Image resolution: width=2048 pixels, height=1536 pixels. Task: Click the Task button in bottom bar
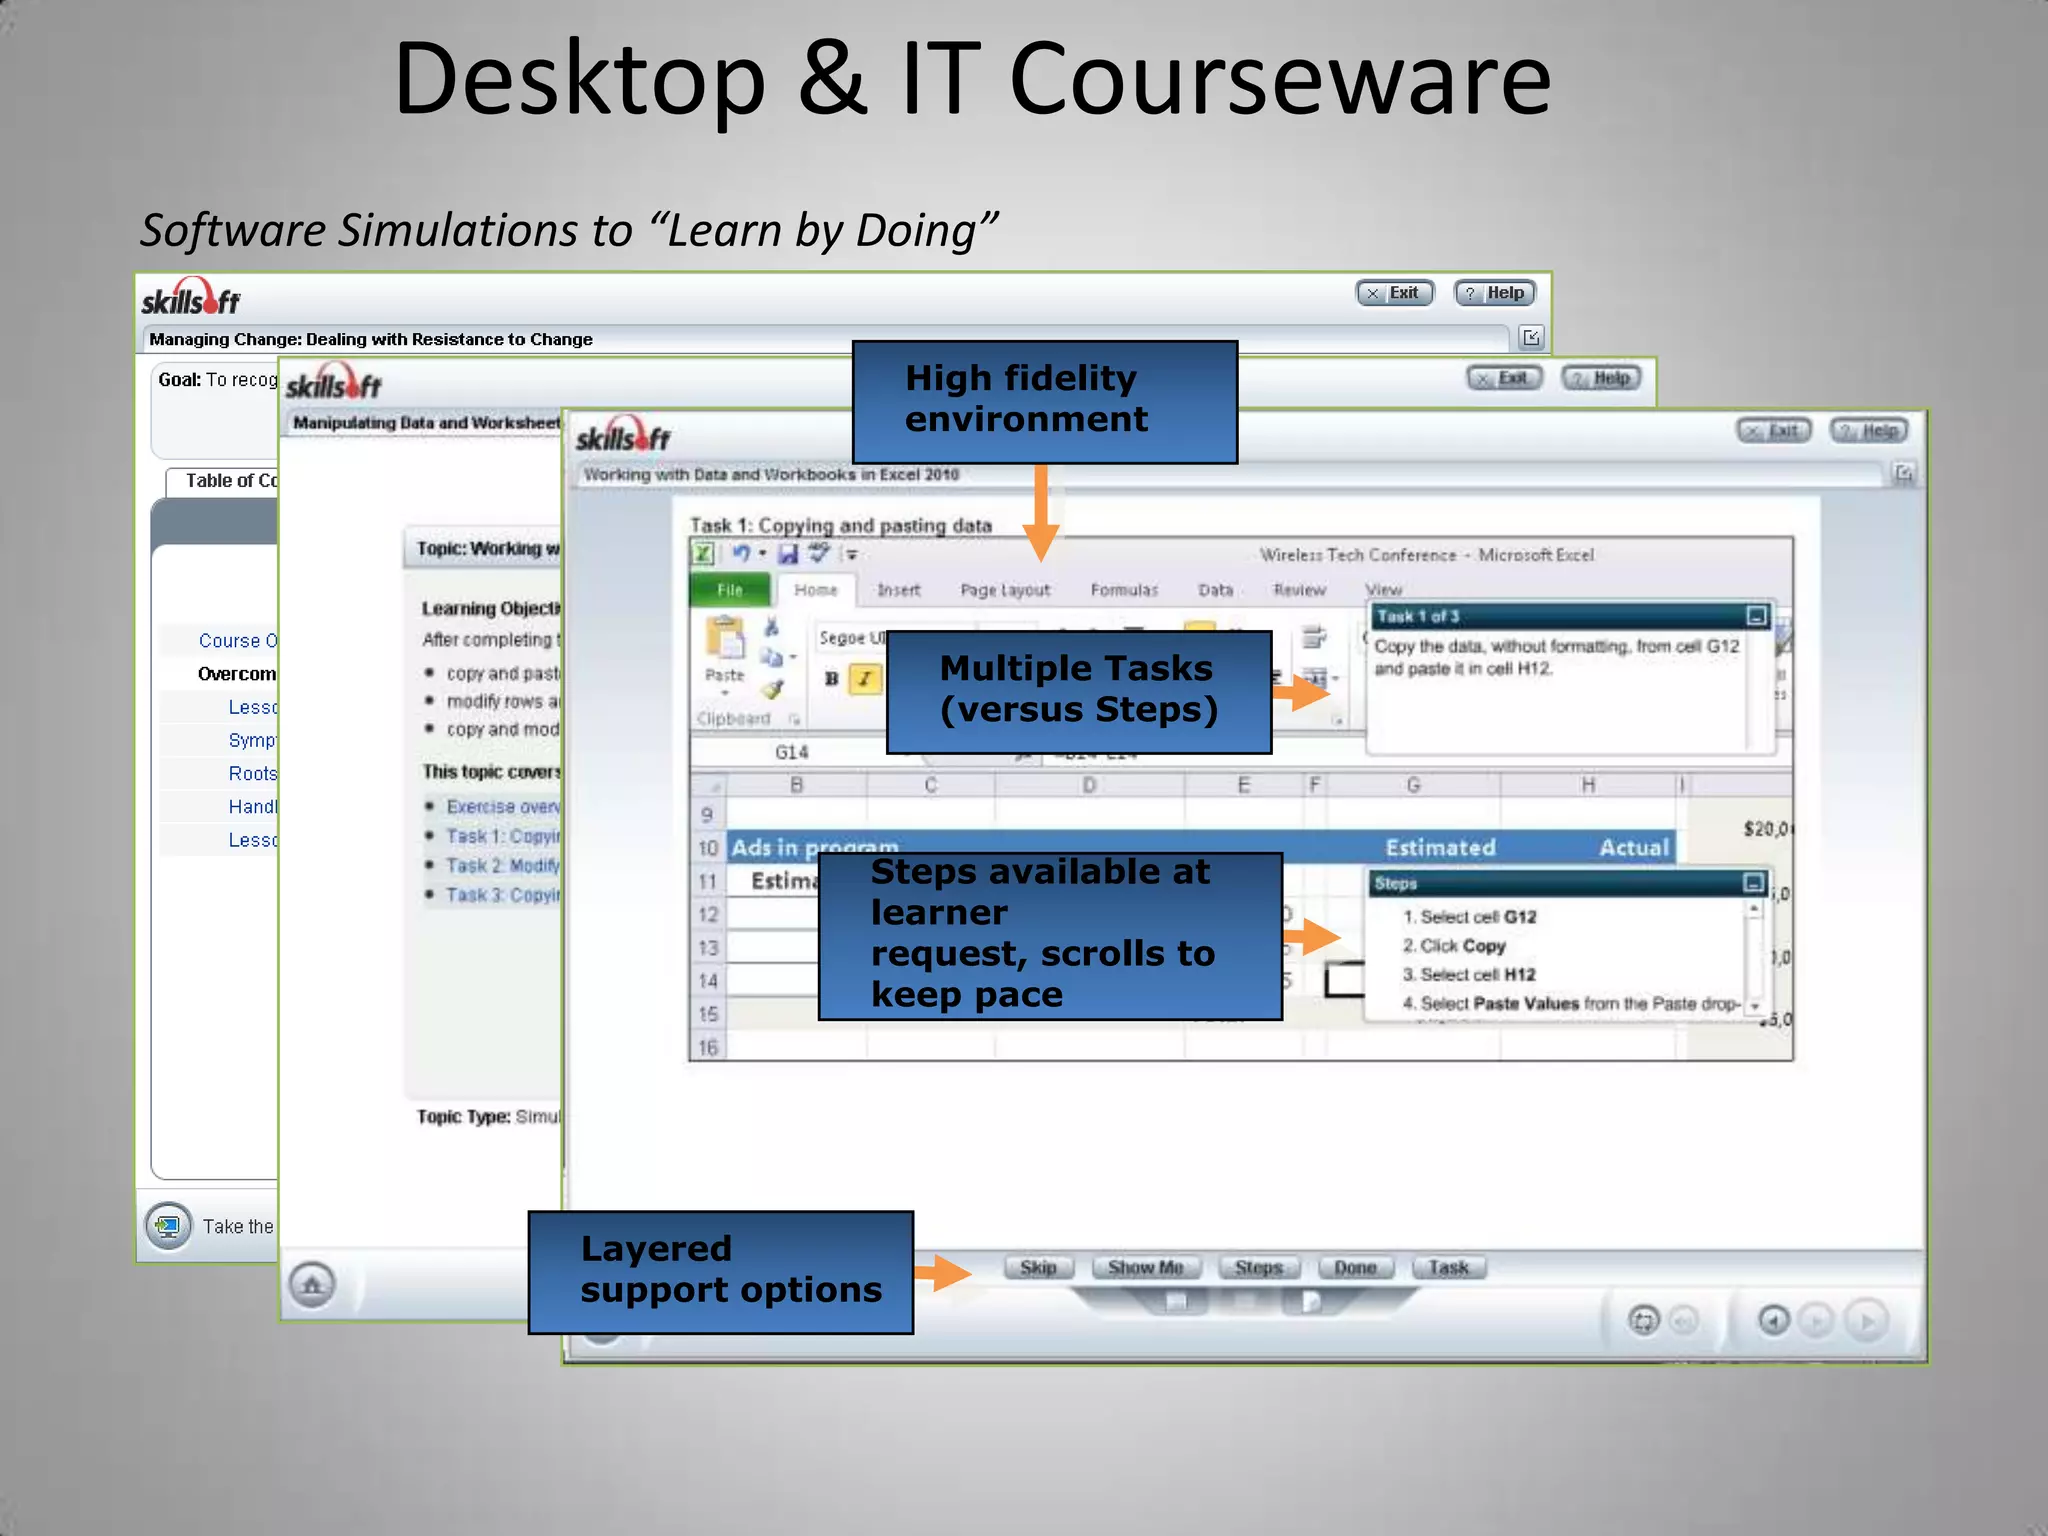tap(1448, 1267)
